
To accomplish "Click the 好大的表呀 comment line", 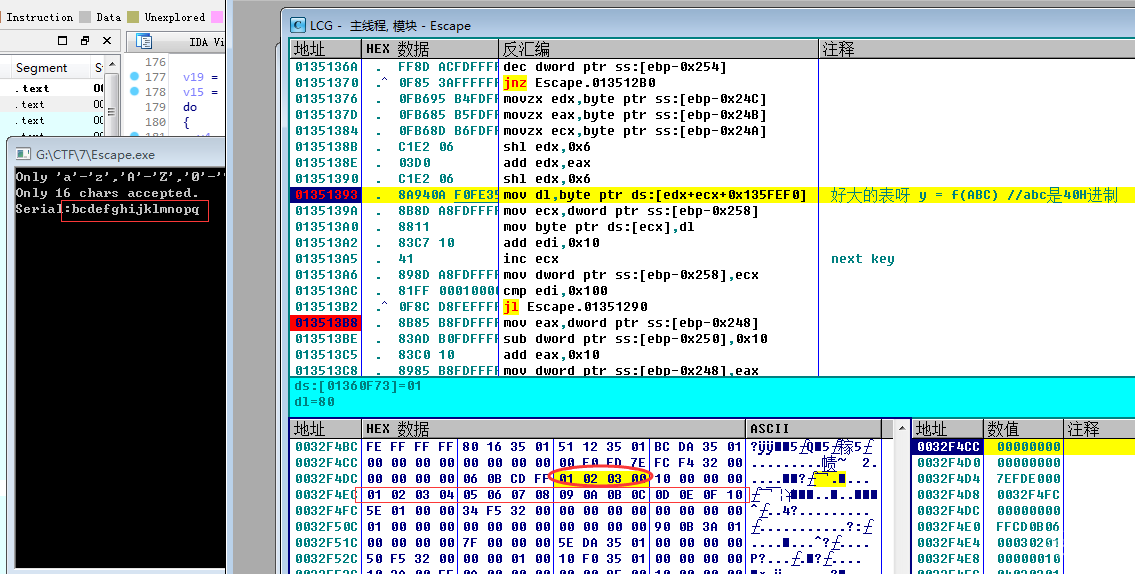I will tap(974, 195).
